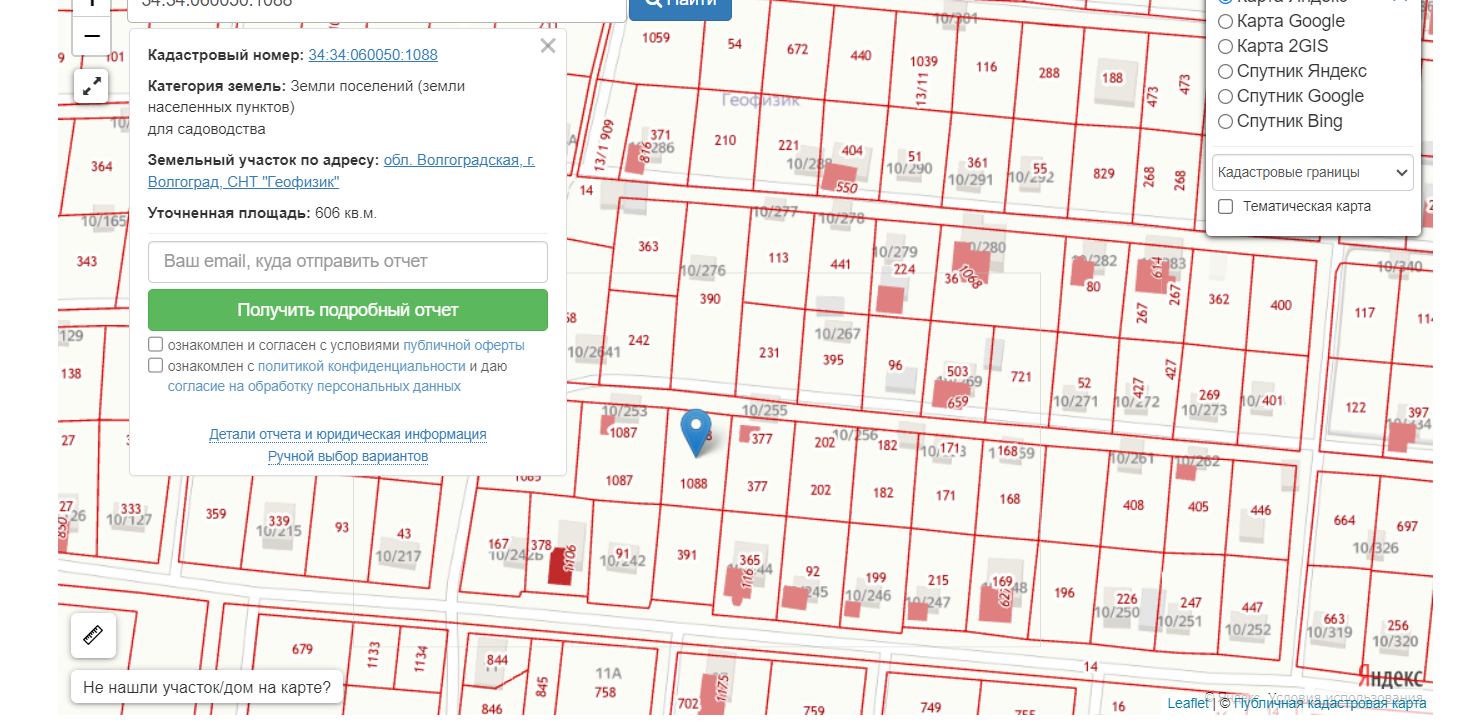Click parcel labeled 391 on map

point(687,555)
